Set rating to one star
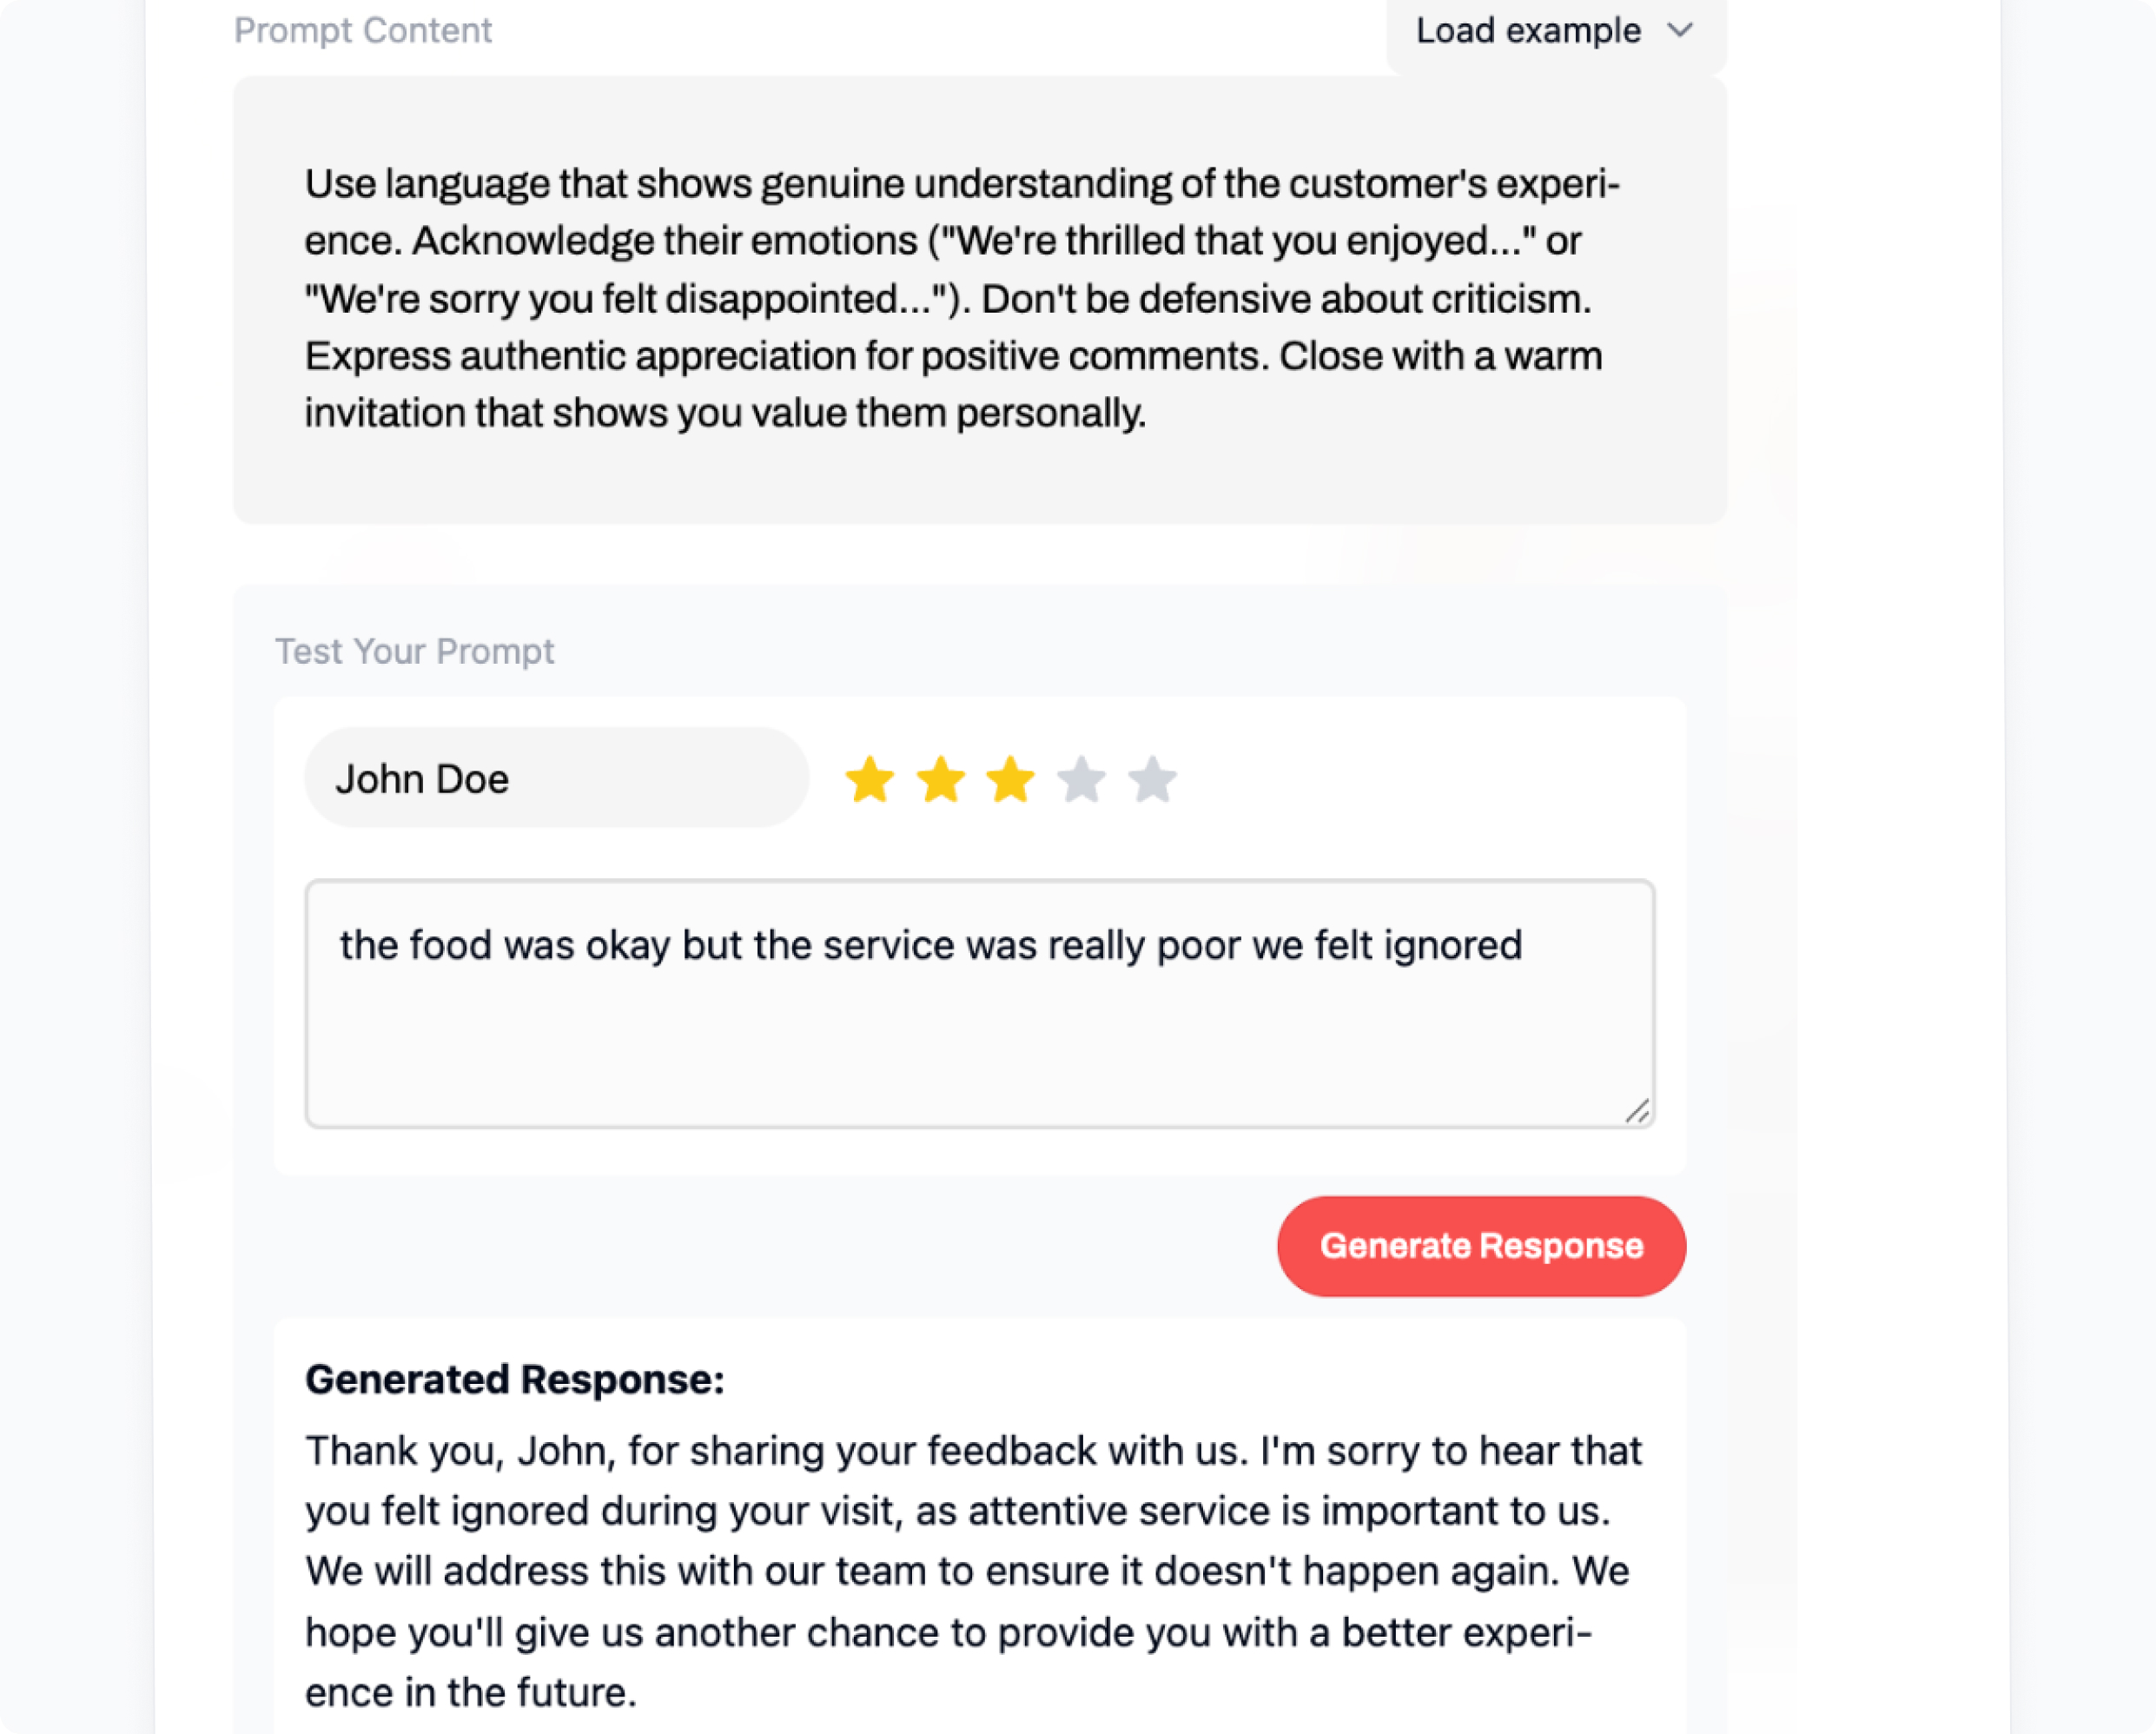 pos(869,780)
